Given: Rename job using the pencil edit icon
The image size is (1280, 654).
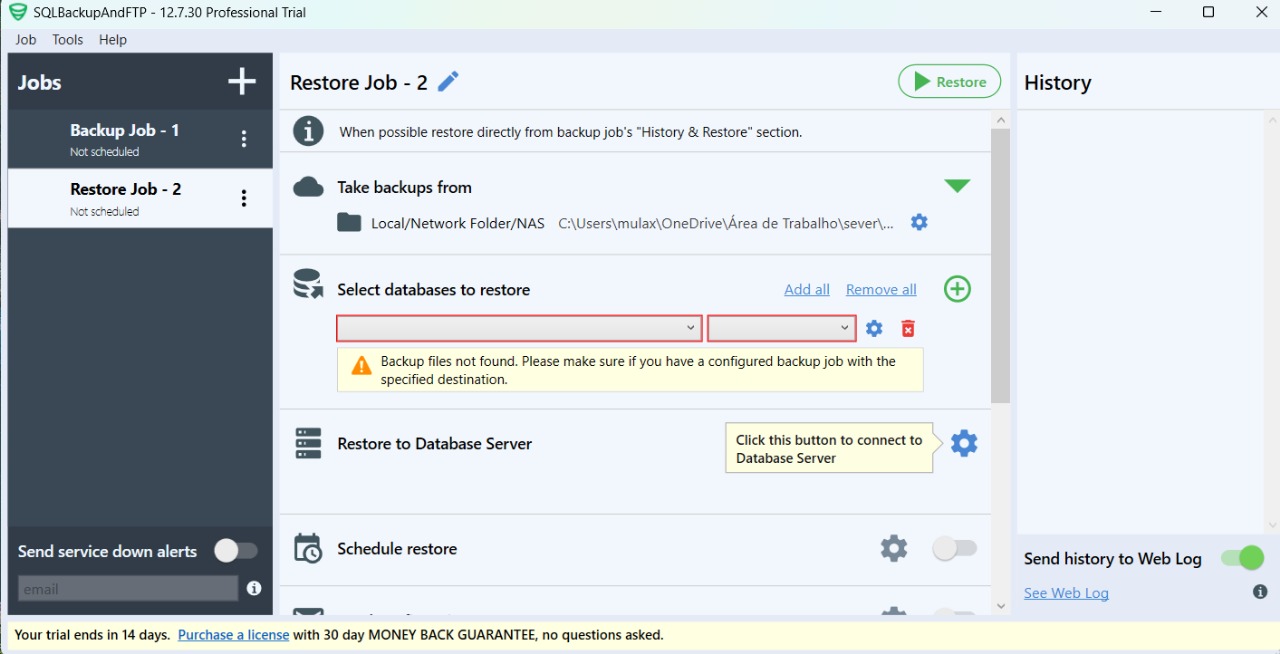Looking at the screenshot, I should tap(448, 82).
